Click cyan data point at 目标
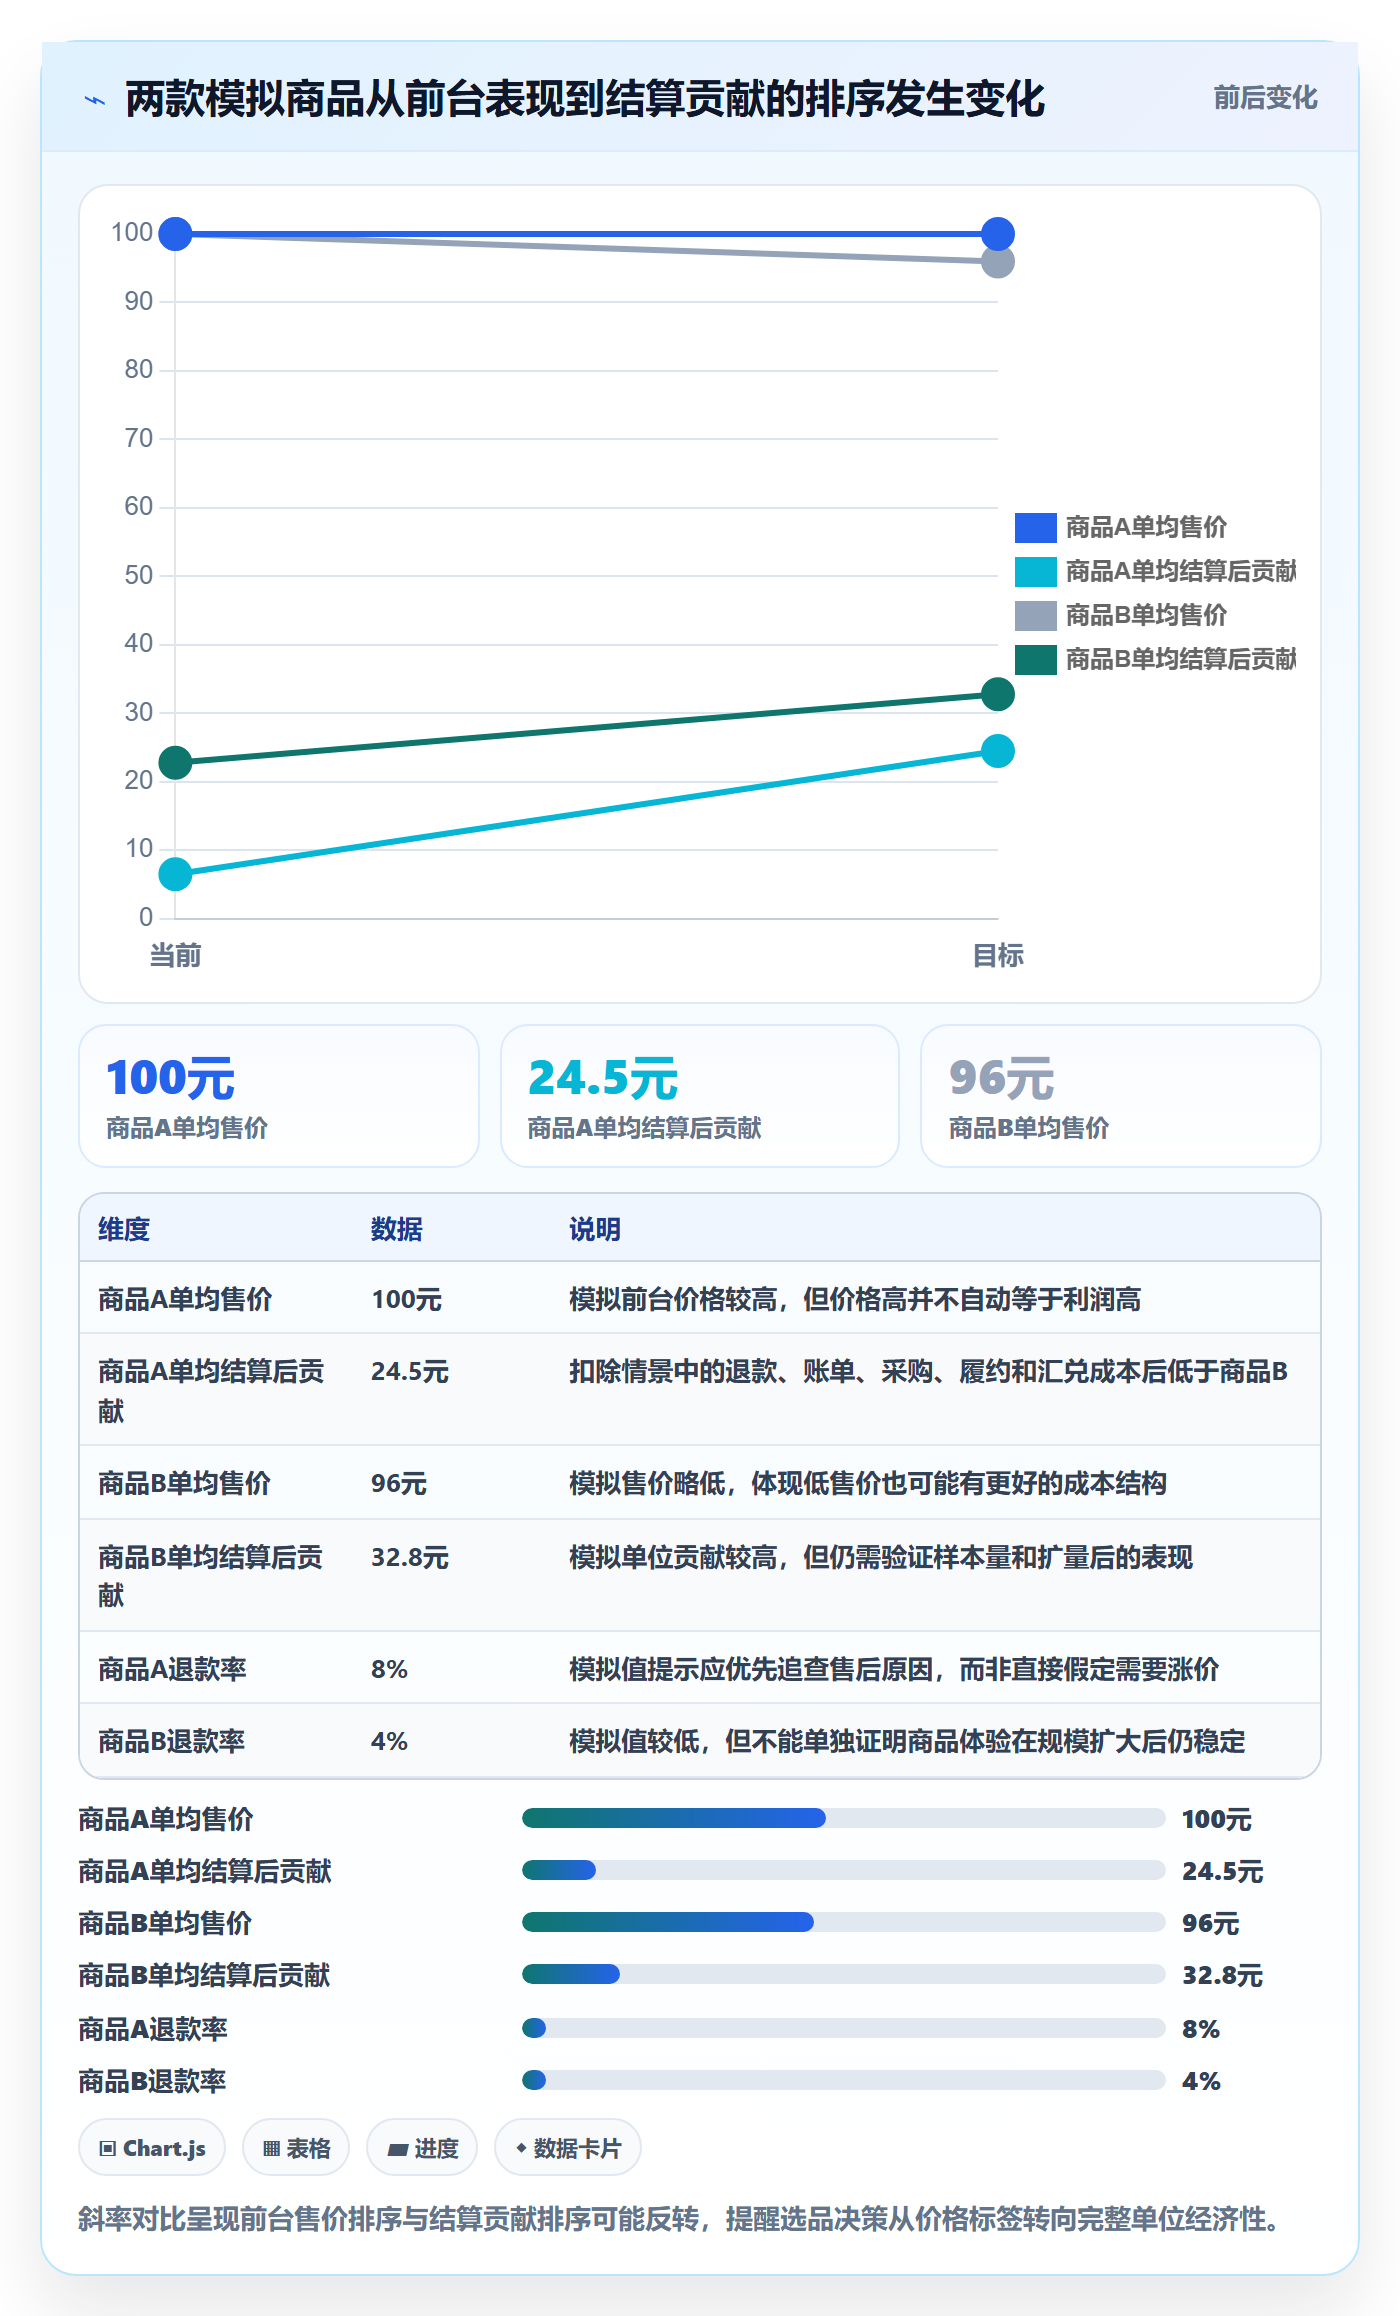Viewport: 1400px width, 2316px height. point(997,751)
